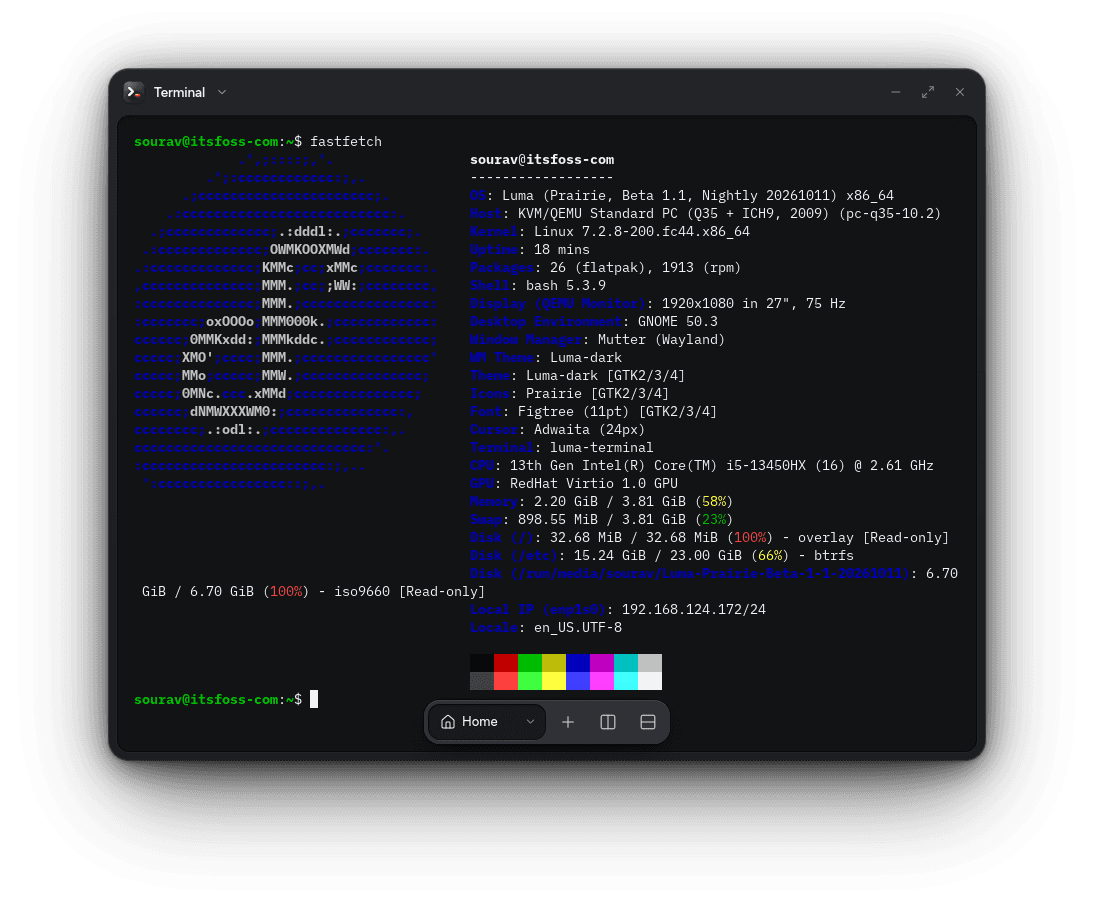The width and height of the screenshot is (1094, 909).
Task: Click the bright magenta palette block
Action: [601, 681]
